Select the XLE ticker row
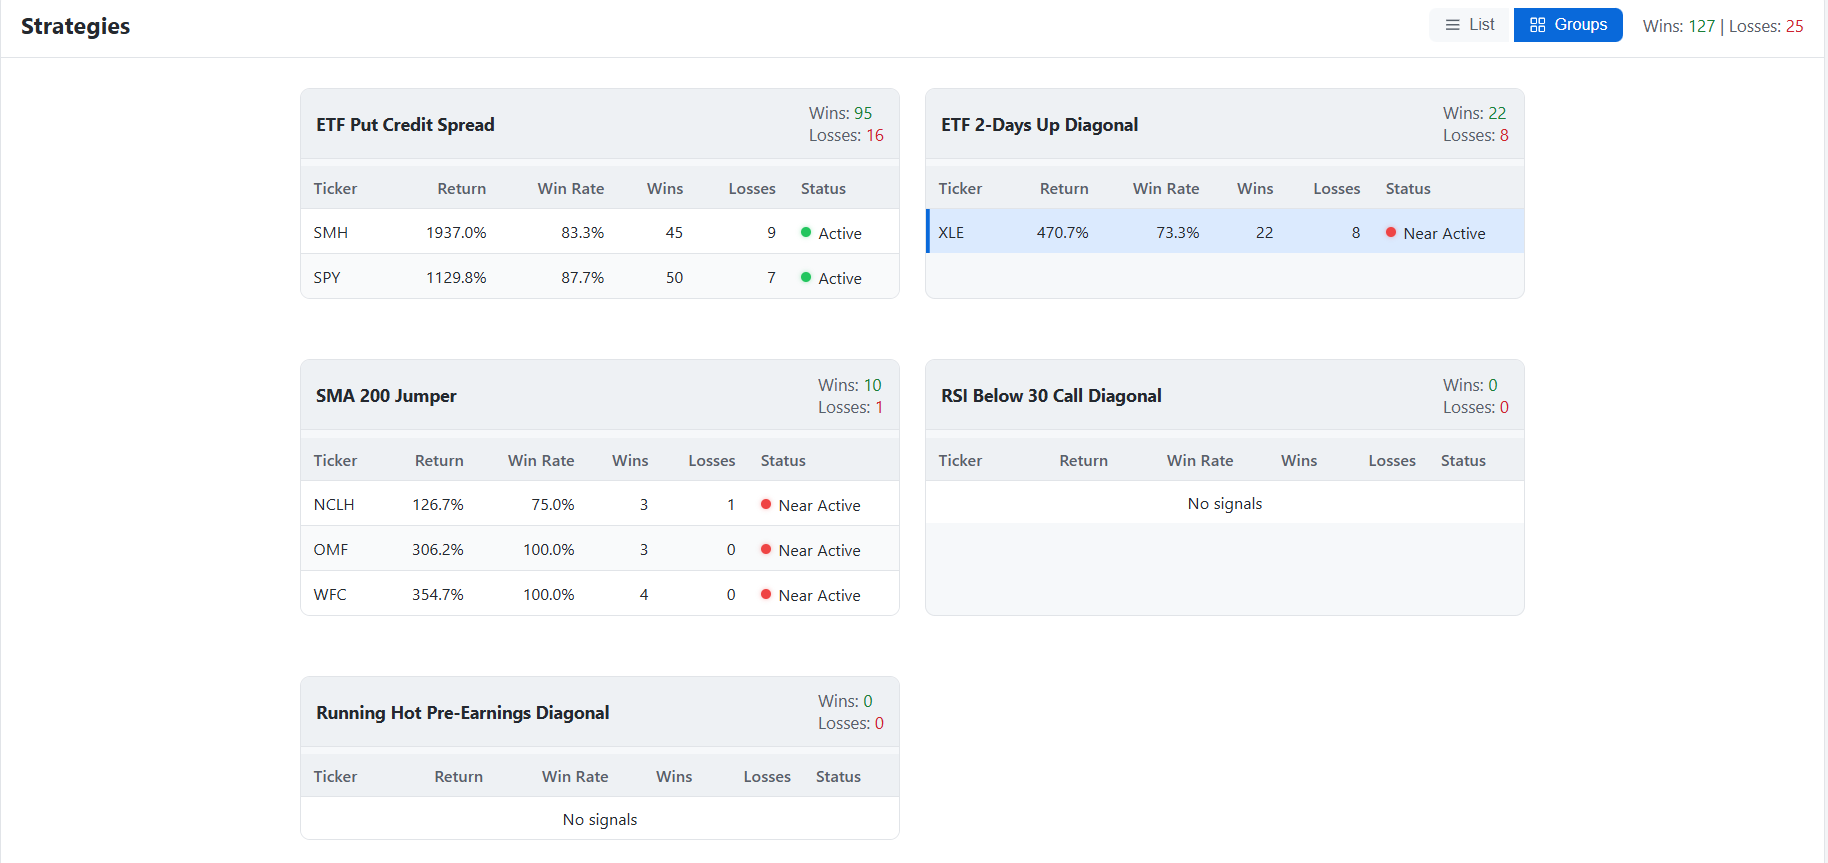 1225,232
